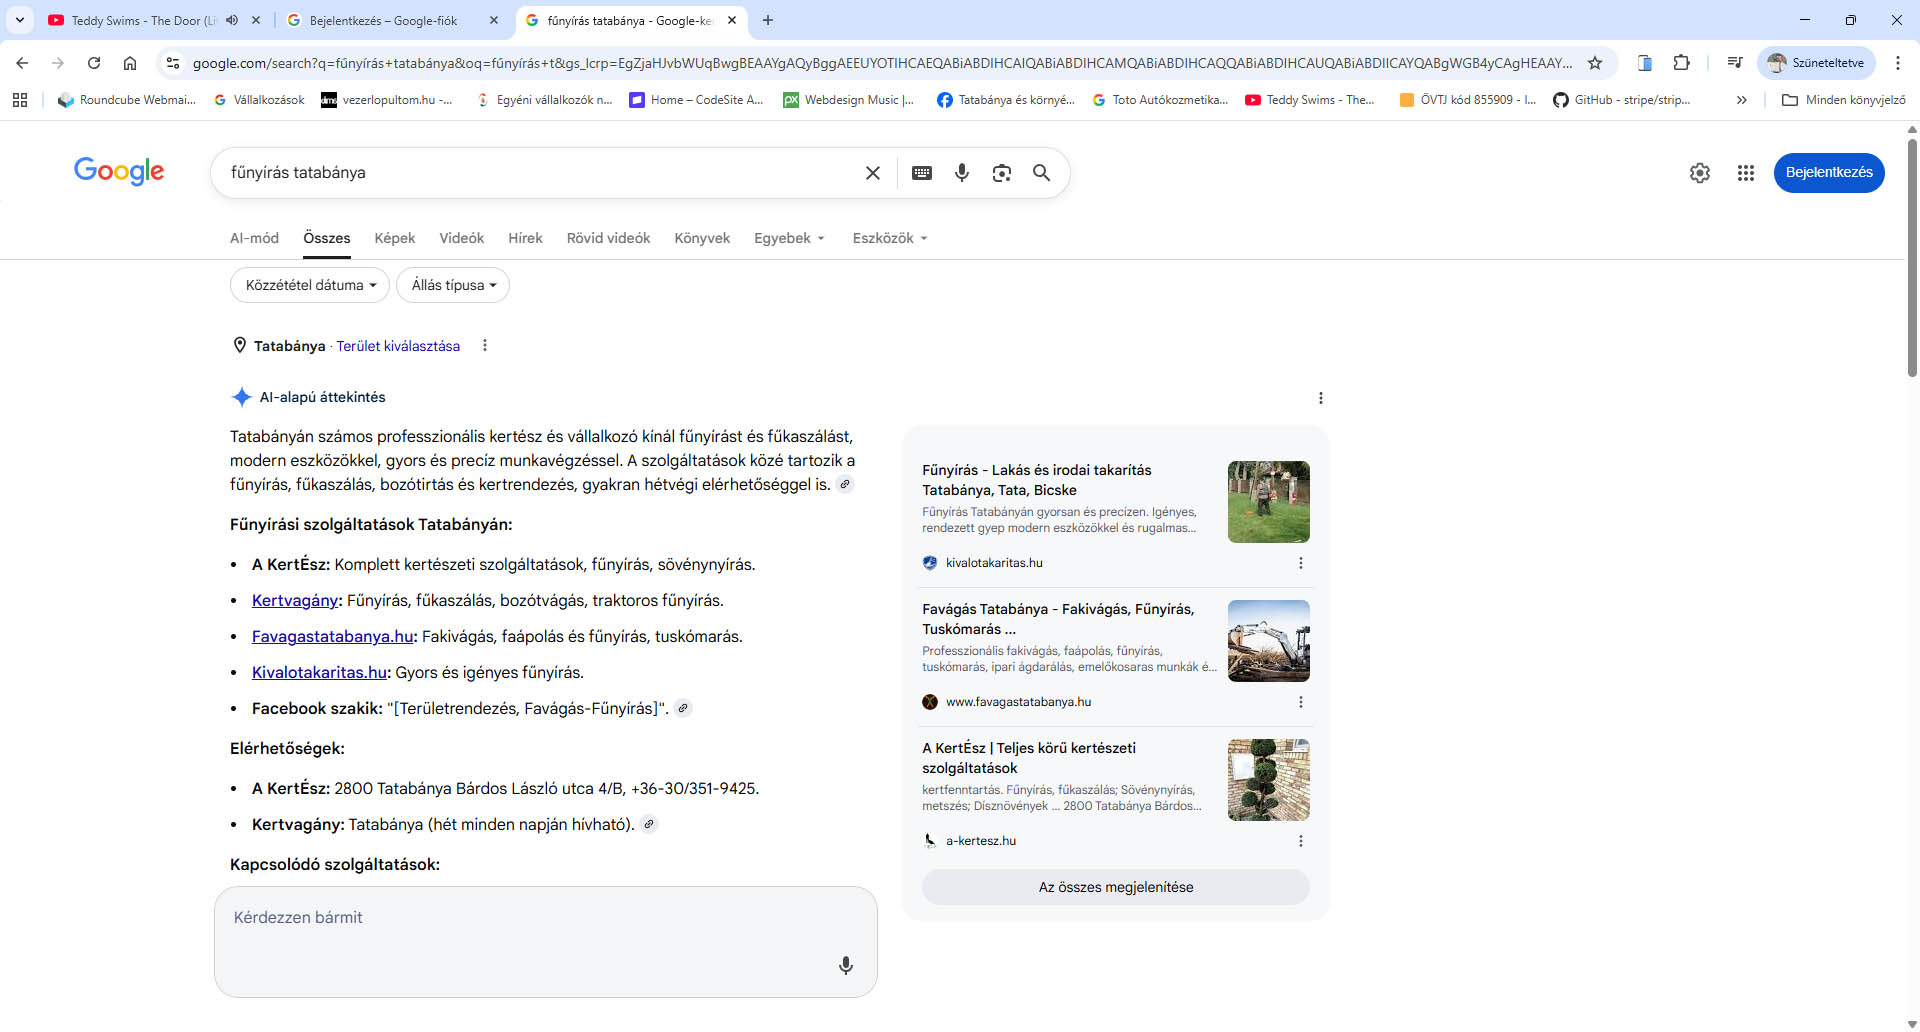Screen dimensions: 1920x1032
Task: Click Az összes megjelenítése button
Action: pyautogui.click(x=1116, y=887)
